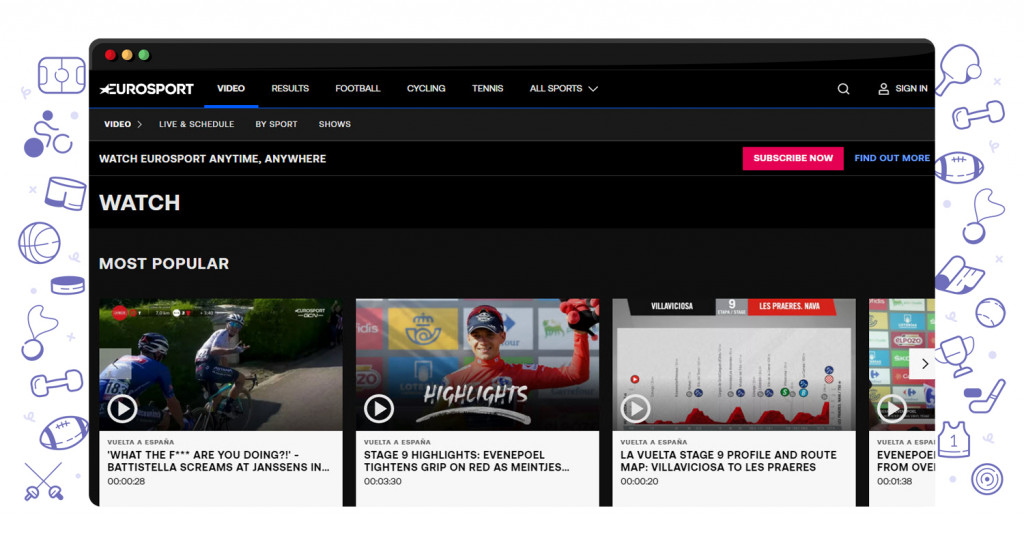Select Cycling in the top navigation

coord(426,89)
